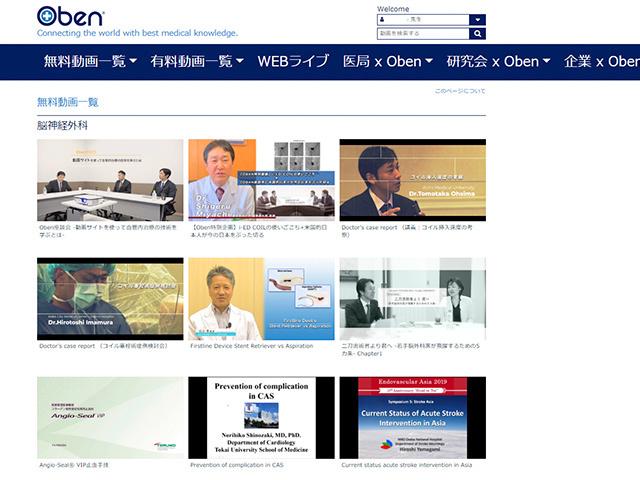This screenshot has width=640, height=480.
Task: Open the Dr. Hirotoshi Imamura video thumbnail
Action: pyautogui.click(x=110, y=298)
